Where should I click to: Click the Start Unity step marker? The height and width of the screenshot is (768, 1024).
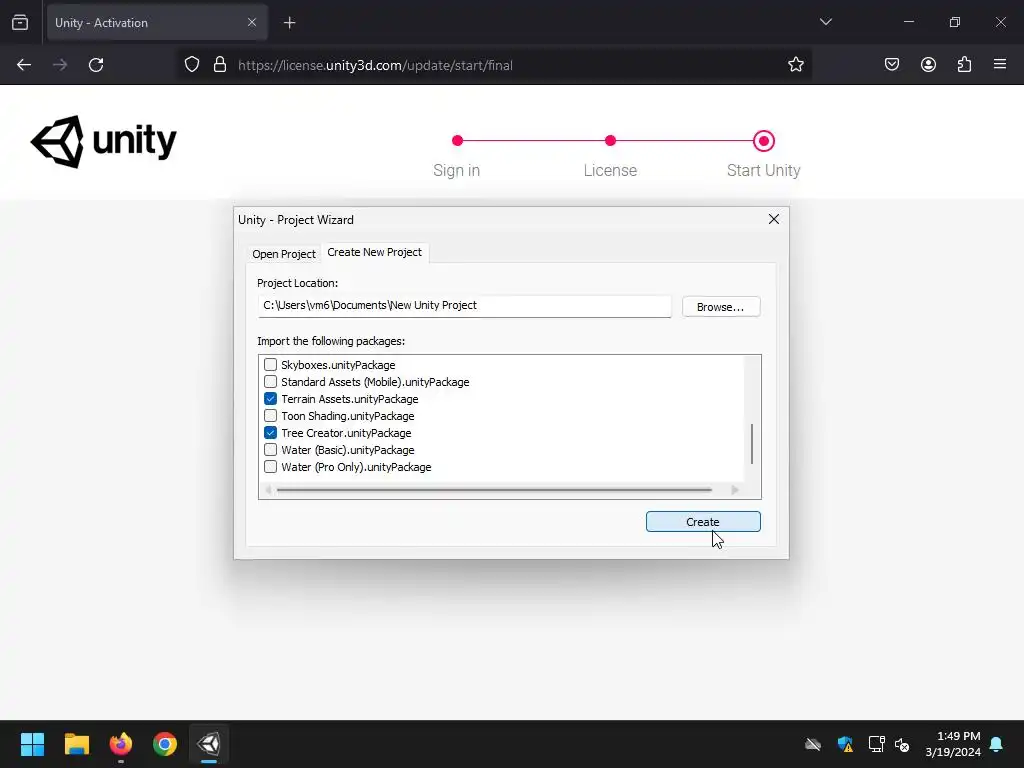click(x=763, y=140)
